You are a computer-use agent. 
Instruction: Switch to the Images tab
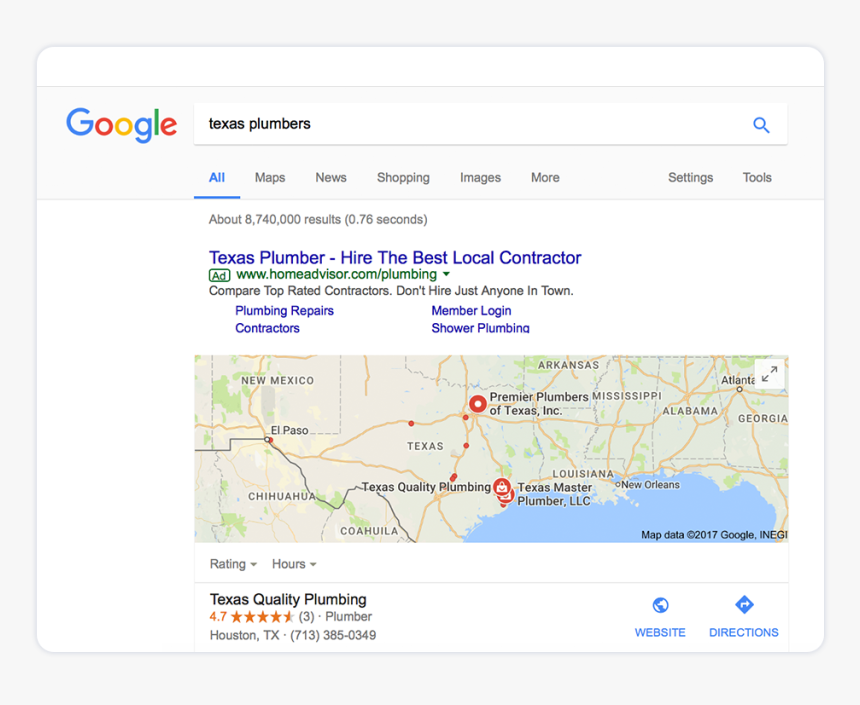click(x=480, y=177)
